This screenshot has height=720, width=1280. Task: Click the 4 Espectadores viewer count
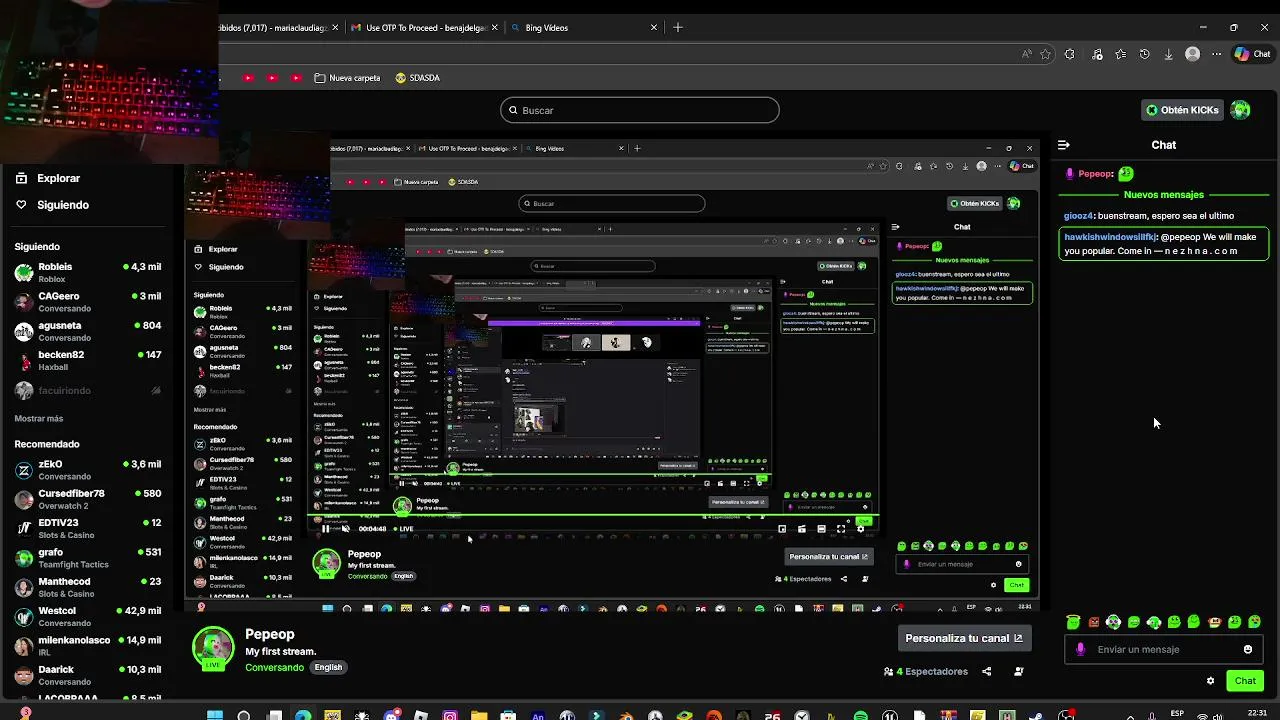coord(926,672)
